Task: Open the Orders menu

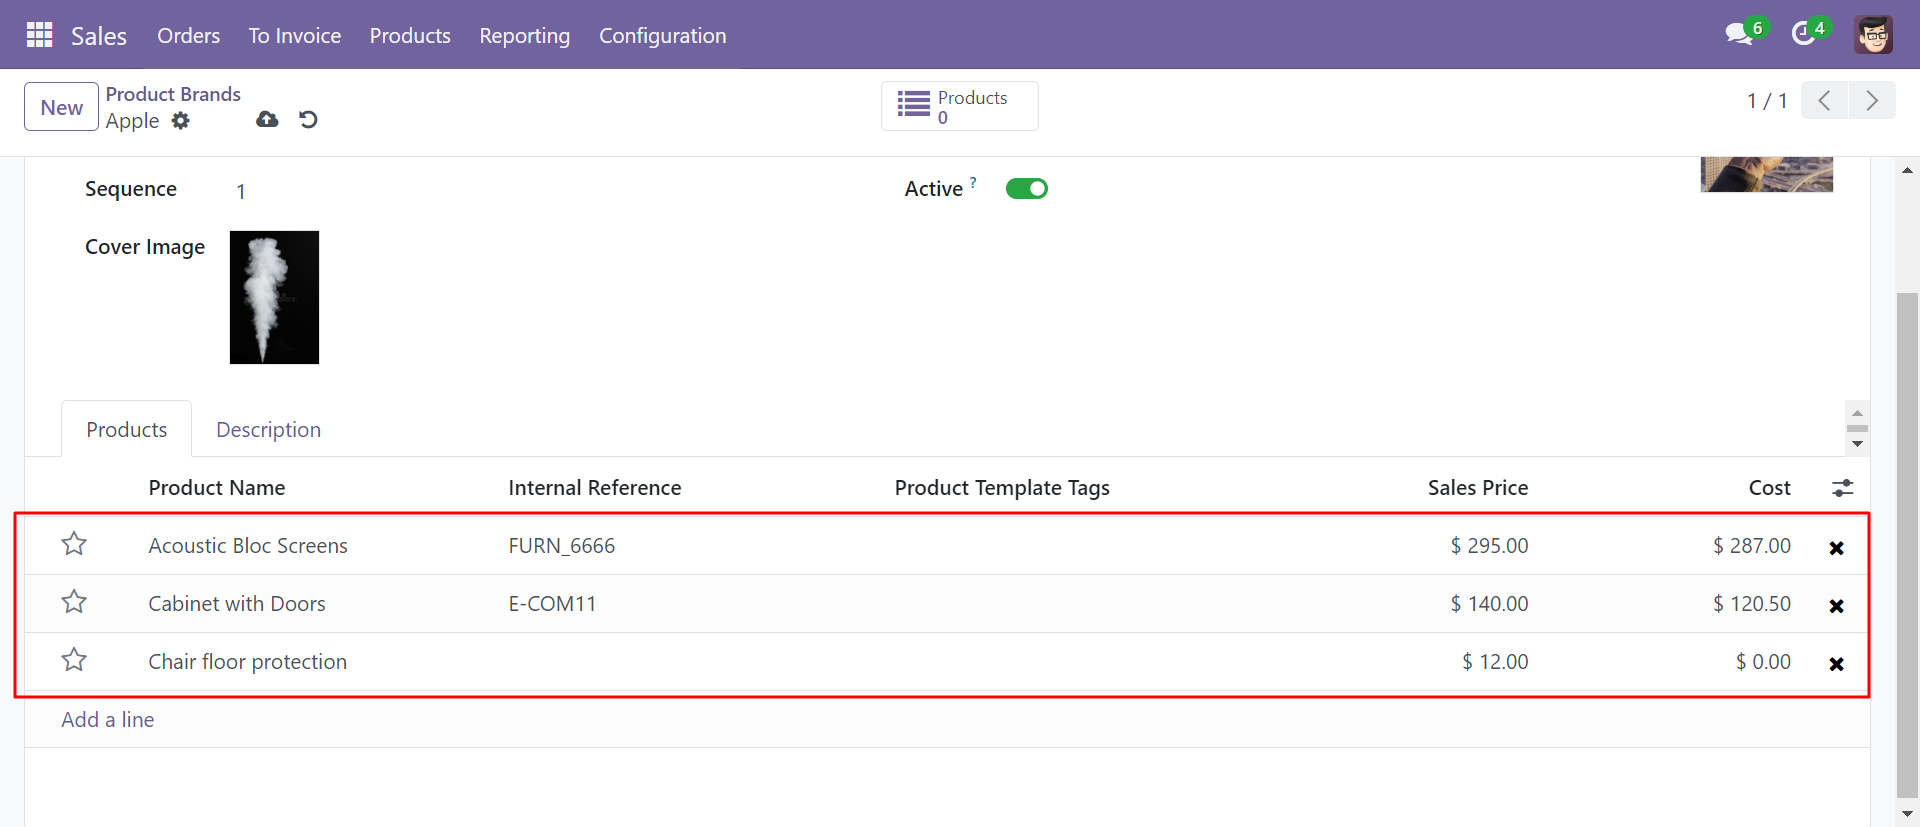Action: pyautogui.click(x=188, y=36)
